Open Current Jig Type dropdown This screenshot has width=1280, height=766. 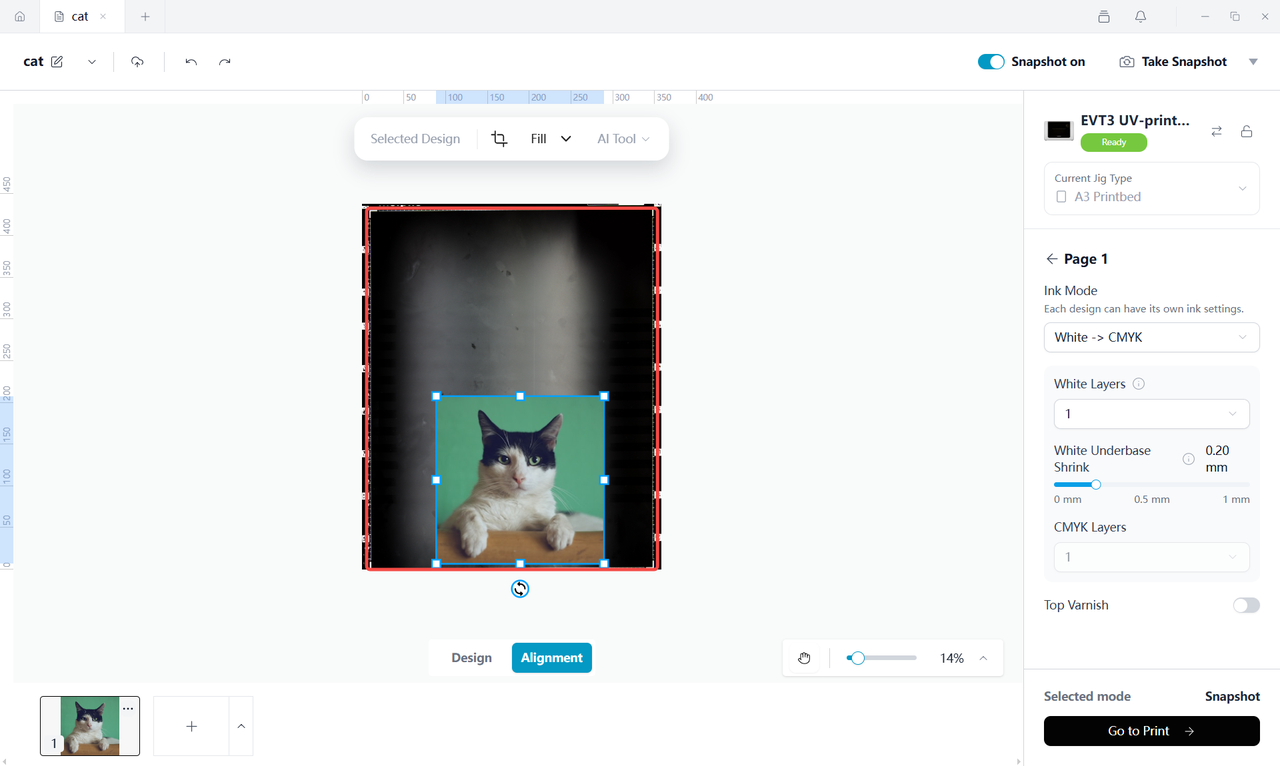[x=1152, y=188]
